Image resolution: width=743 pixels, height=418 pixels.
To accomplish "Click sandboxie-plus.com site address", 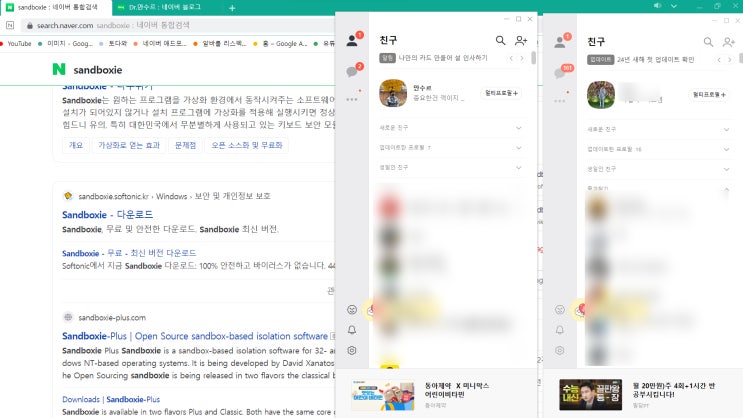I will (x=112, y=318).
